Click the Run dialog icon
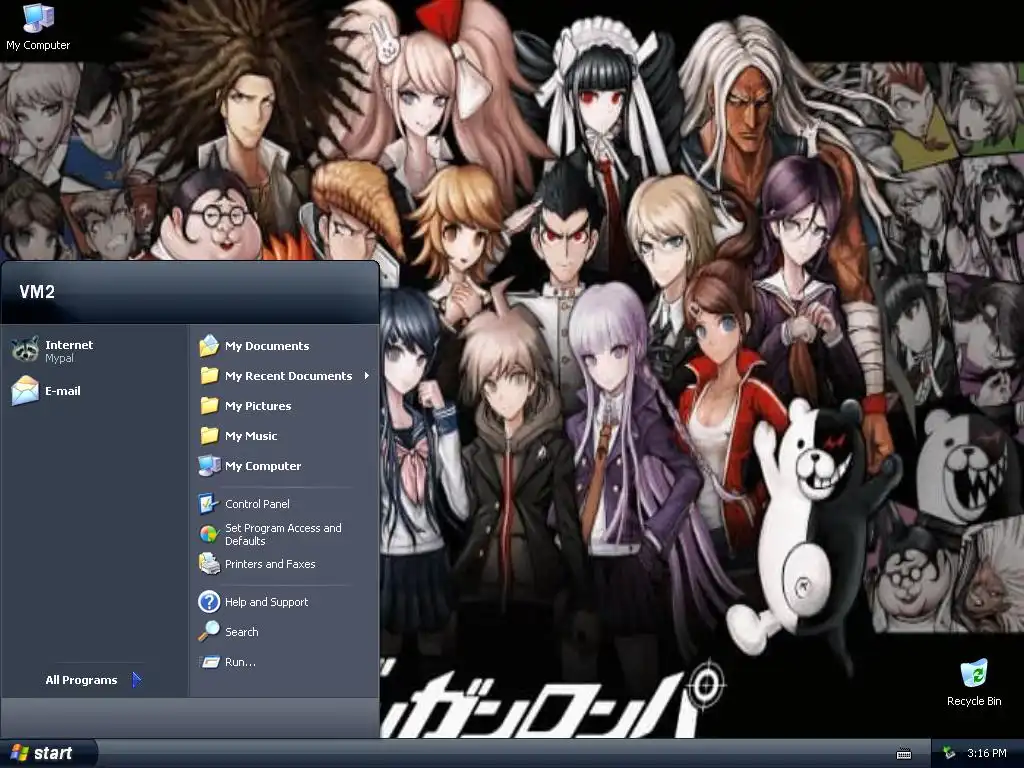1024x768 pixels. 209,662
